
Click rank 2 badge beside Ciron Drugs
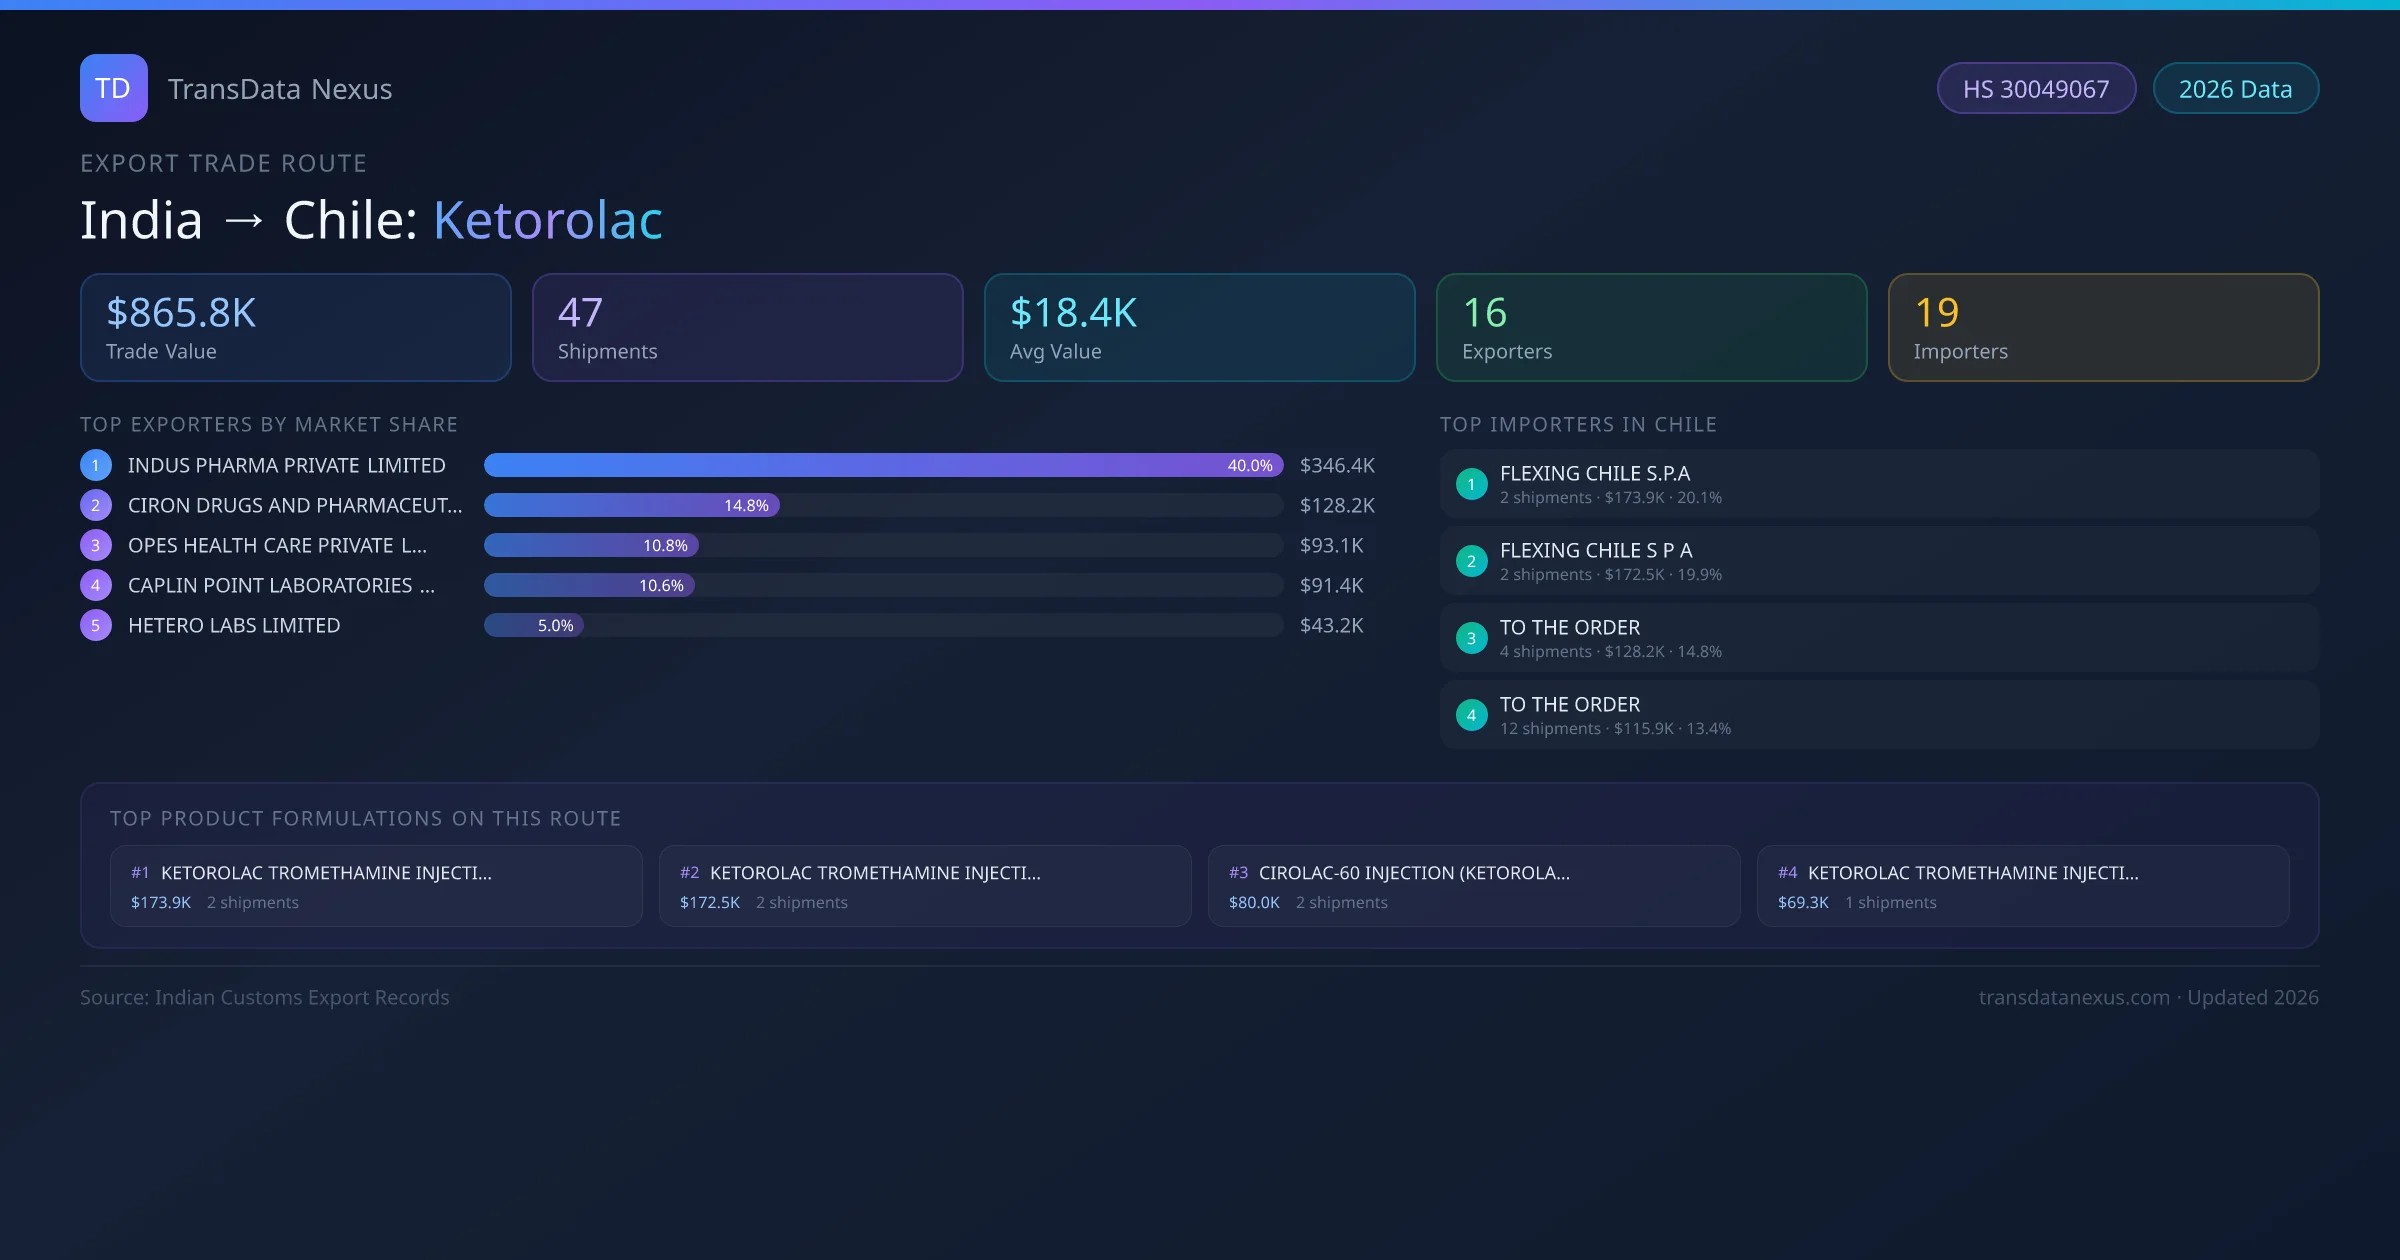(x=96, y=505)
